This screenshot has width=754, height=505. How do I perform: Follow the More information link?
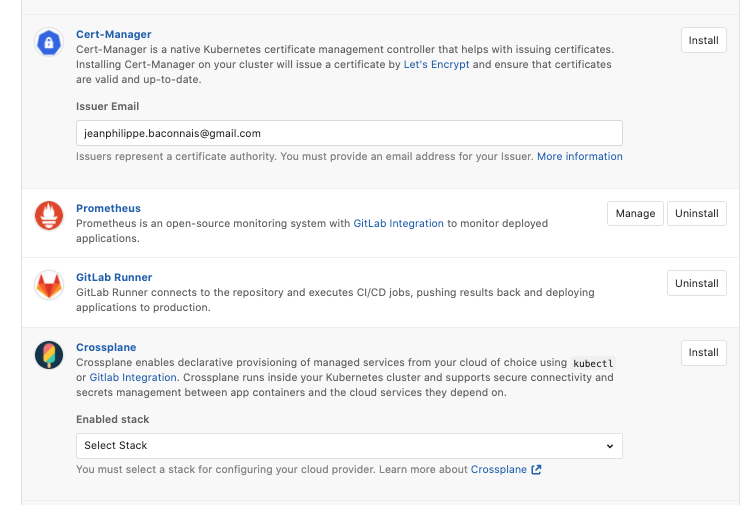(x=579, y=157)
